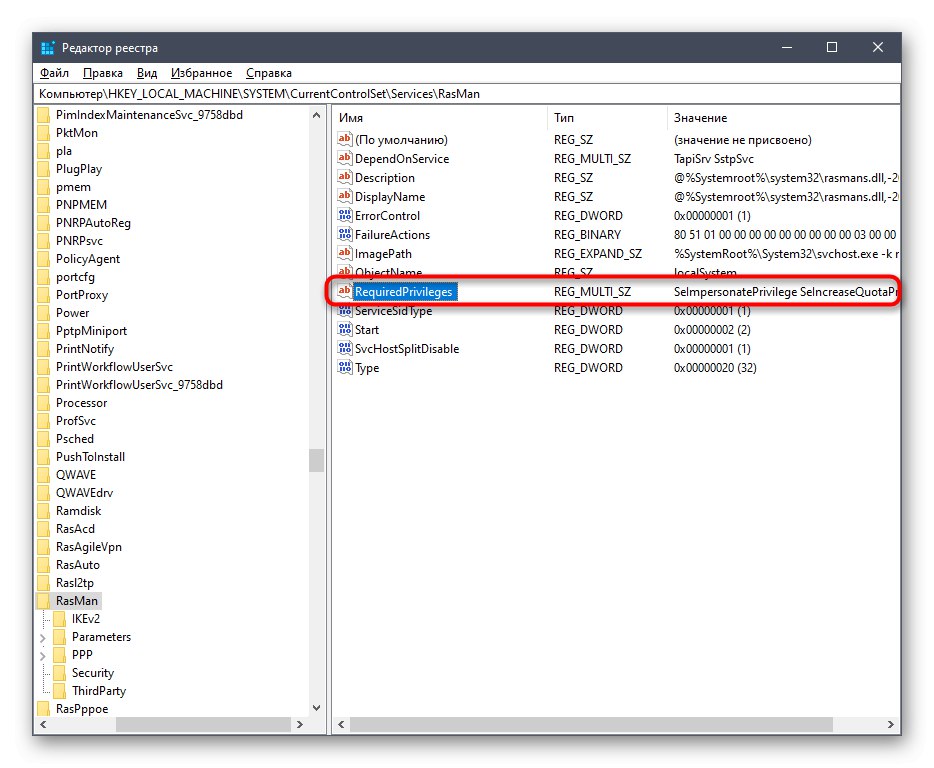Select the Rasl2tp key in tree

[74, 583]
